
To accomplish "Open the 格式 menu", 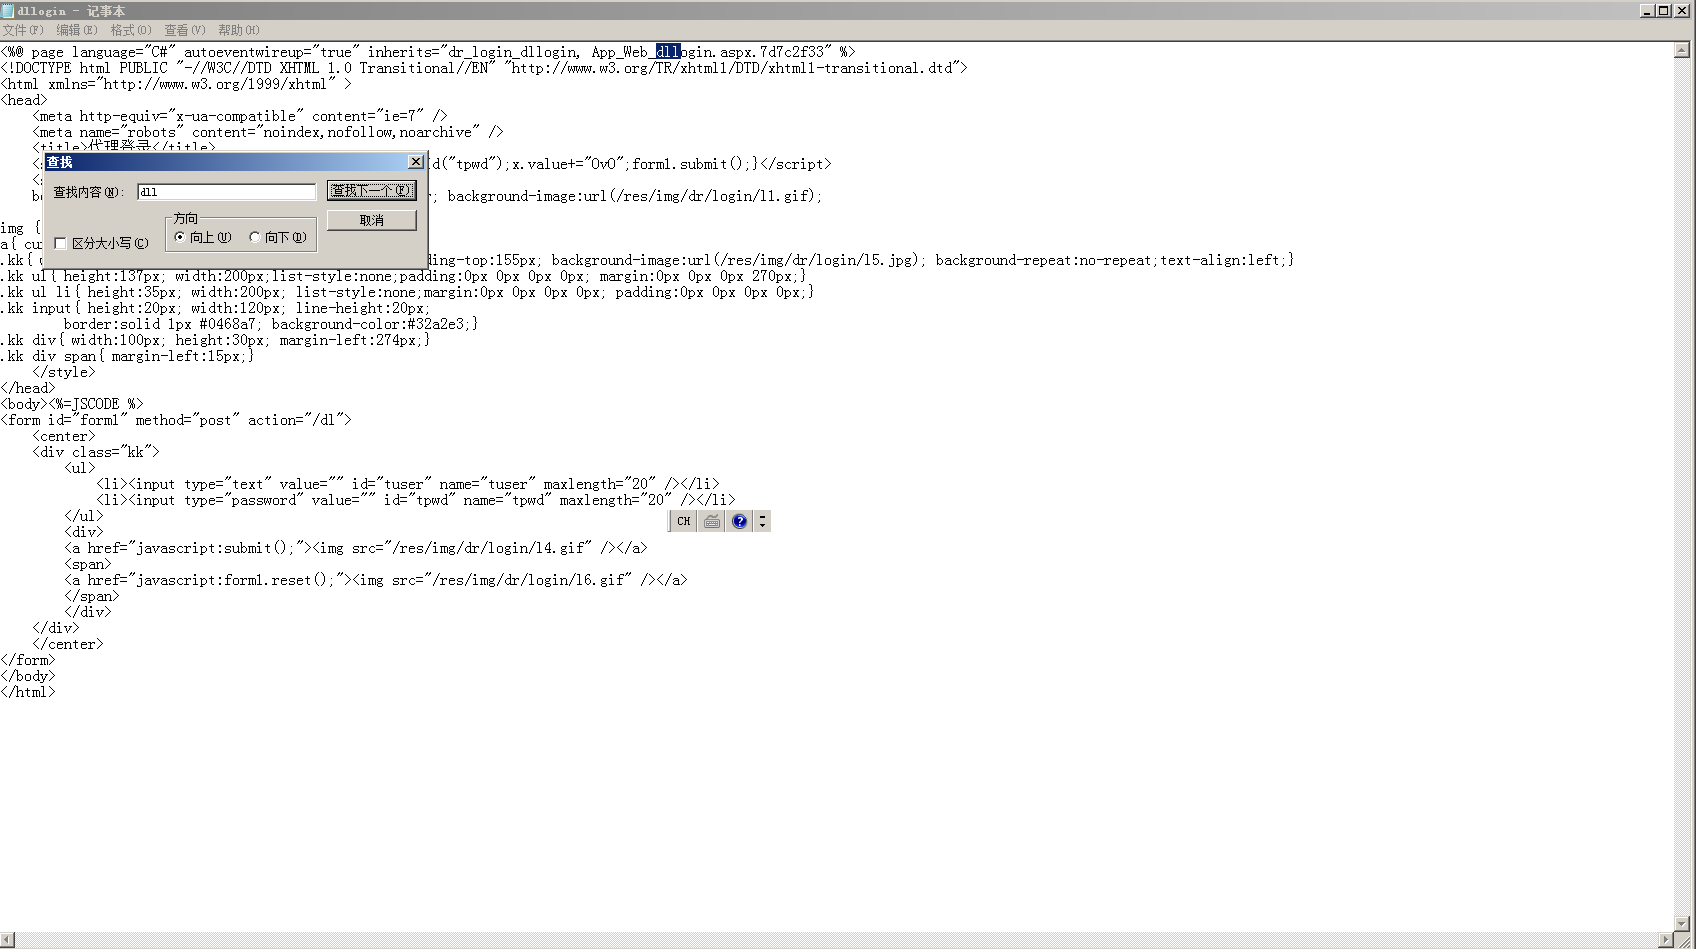I will coord(130,30).
